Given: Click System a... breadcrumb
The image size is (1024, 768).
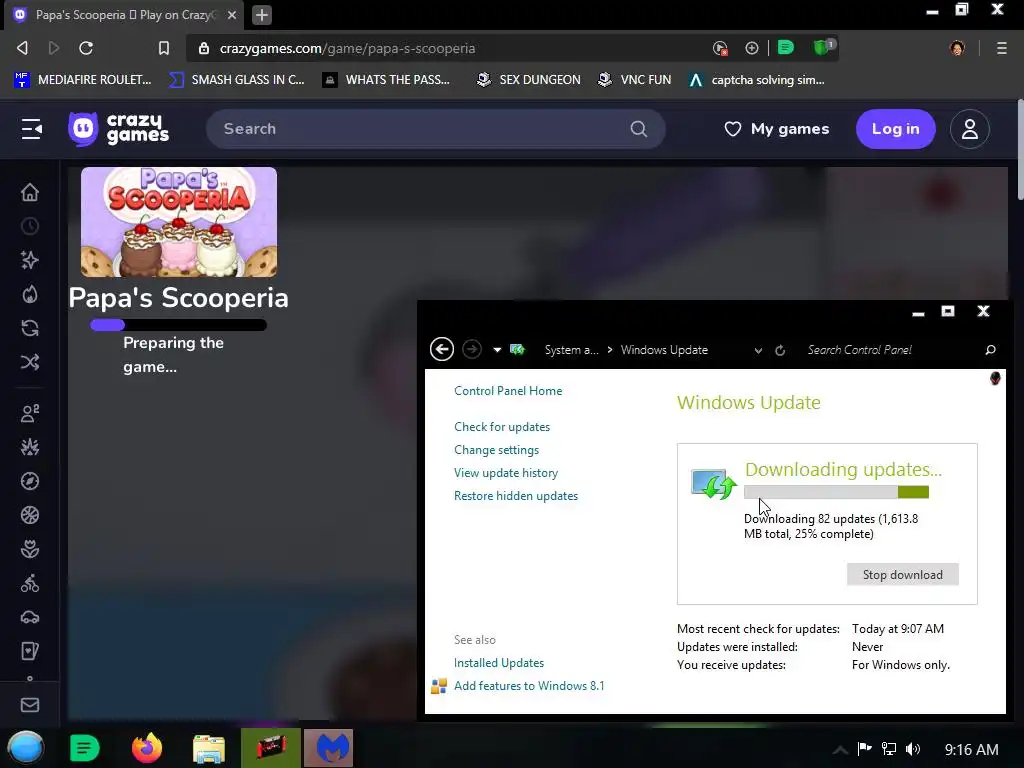Looking at the screenshot, I should (x=571, y=349).
